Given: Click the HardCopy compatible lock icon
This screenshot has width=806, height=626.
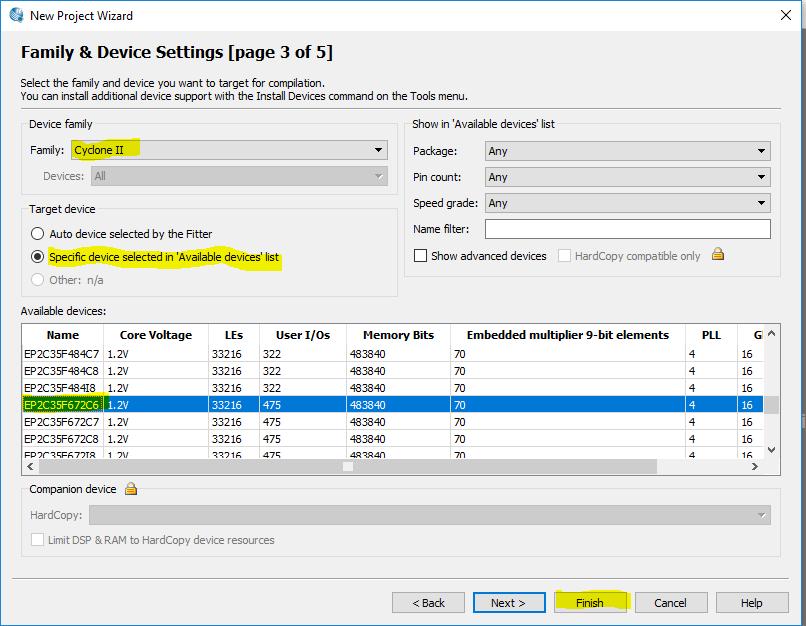Looking at the screenshot, I should point(718,254).
